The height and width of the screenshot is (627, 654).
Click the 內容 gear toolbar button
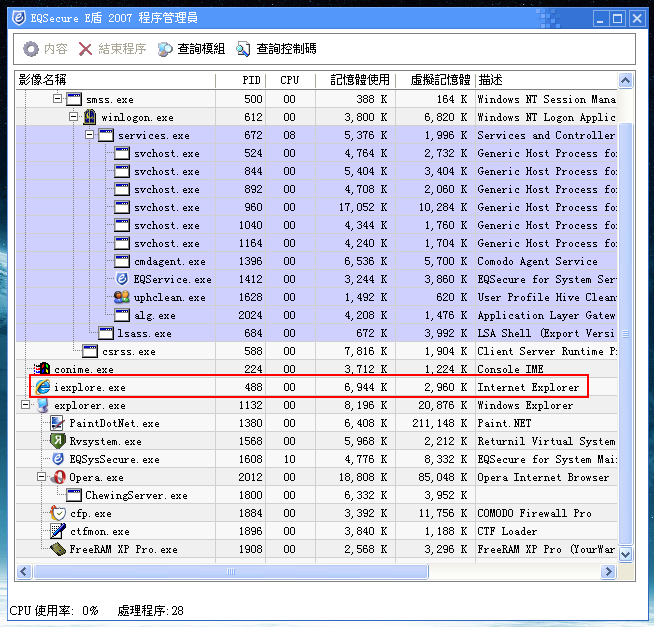pos(45,49)
